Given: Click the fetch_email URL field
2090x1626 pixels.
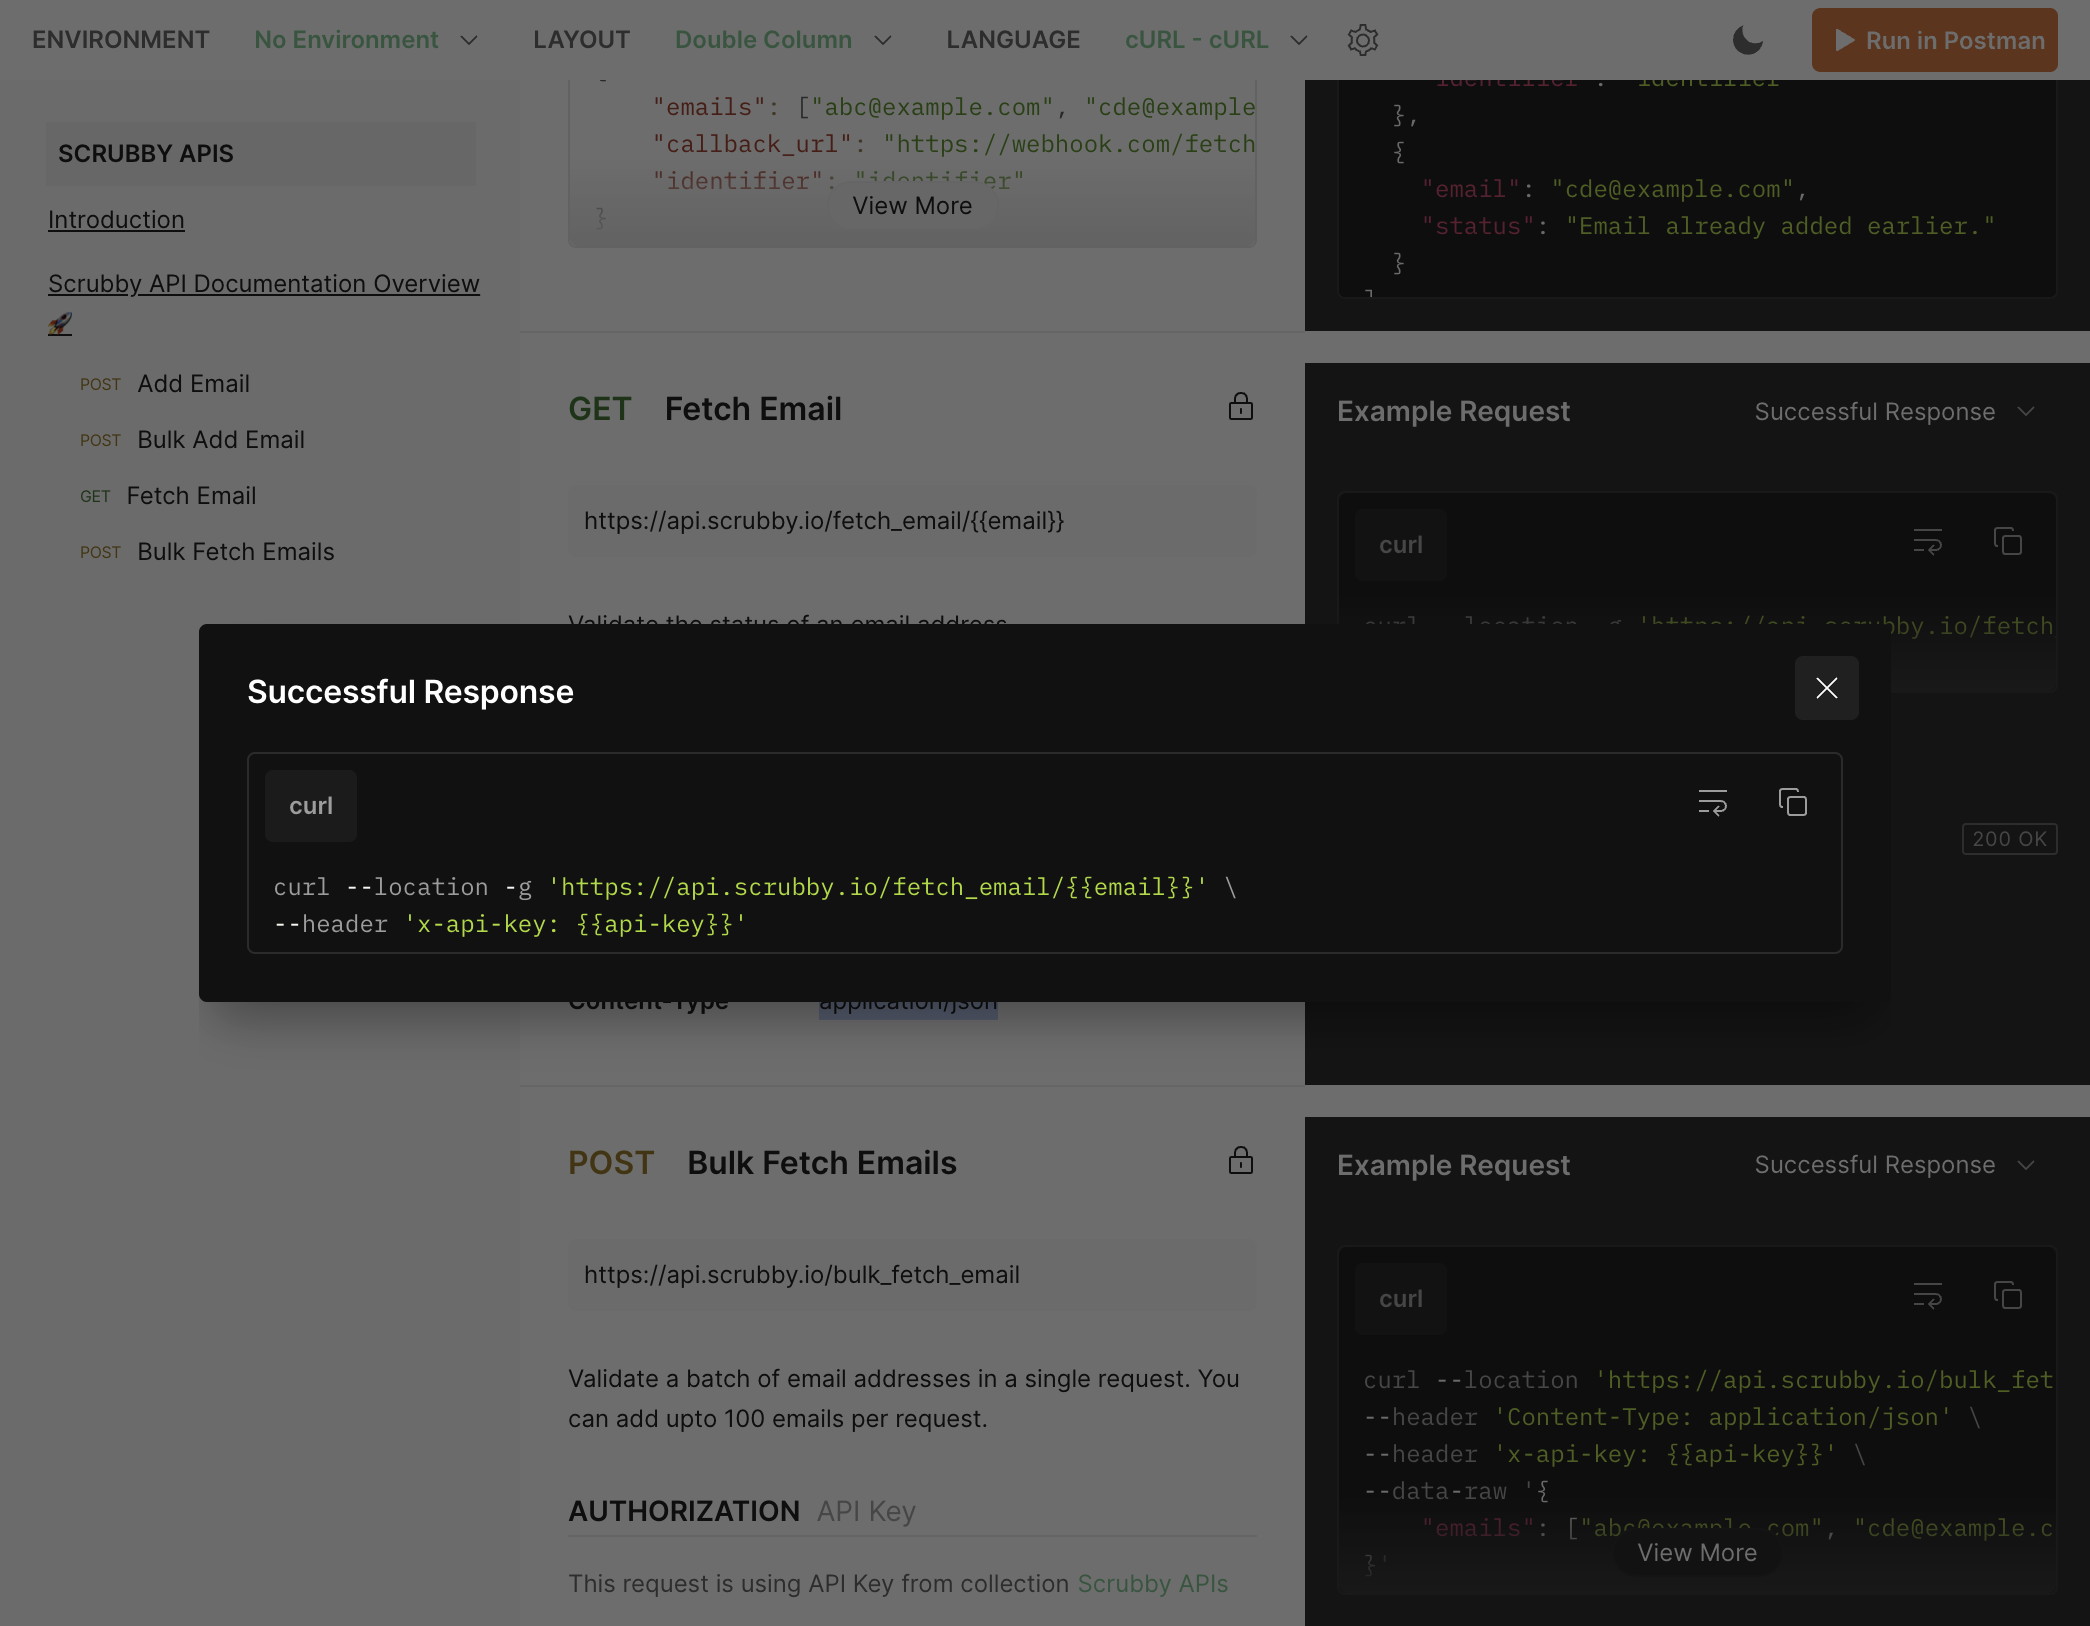Looking at the screenshot, I should coord(912,521).
